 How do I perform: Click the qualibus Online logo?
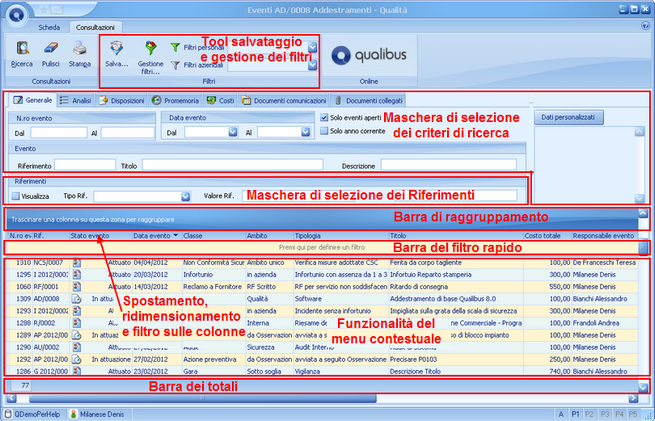click(x=368, y=55)
